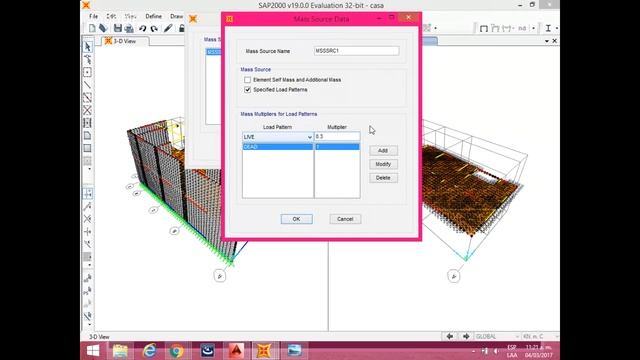Click the Mass Source Name input field
This screenshot has width=640, height=360.
click(x=356, y=51)
